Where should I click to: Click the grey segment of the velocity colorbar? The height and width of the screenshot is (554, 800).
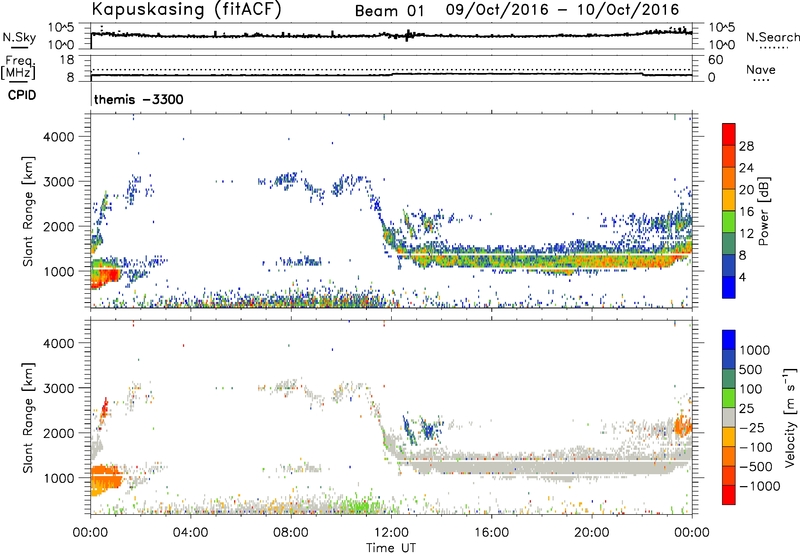pyautogui.click(x=729, y=418)
